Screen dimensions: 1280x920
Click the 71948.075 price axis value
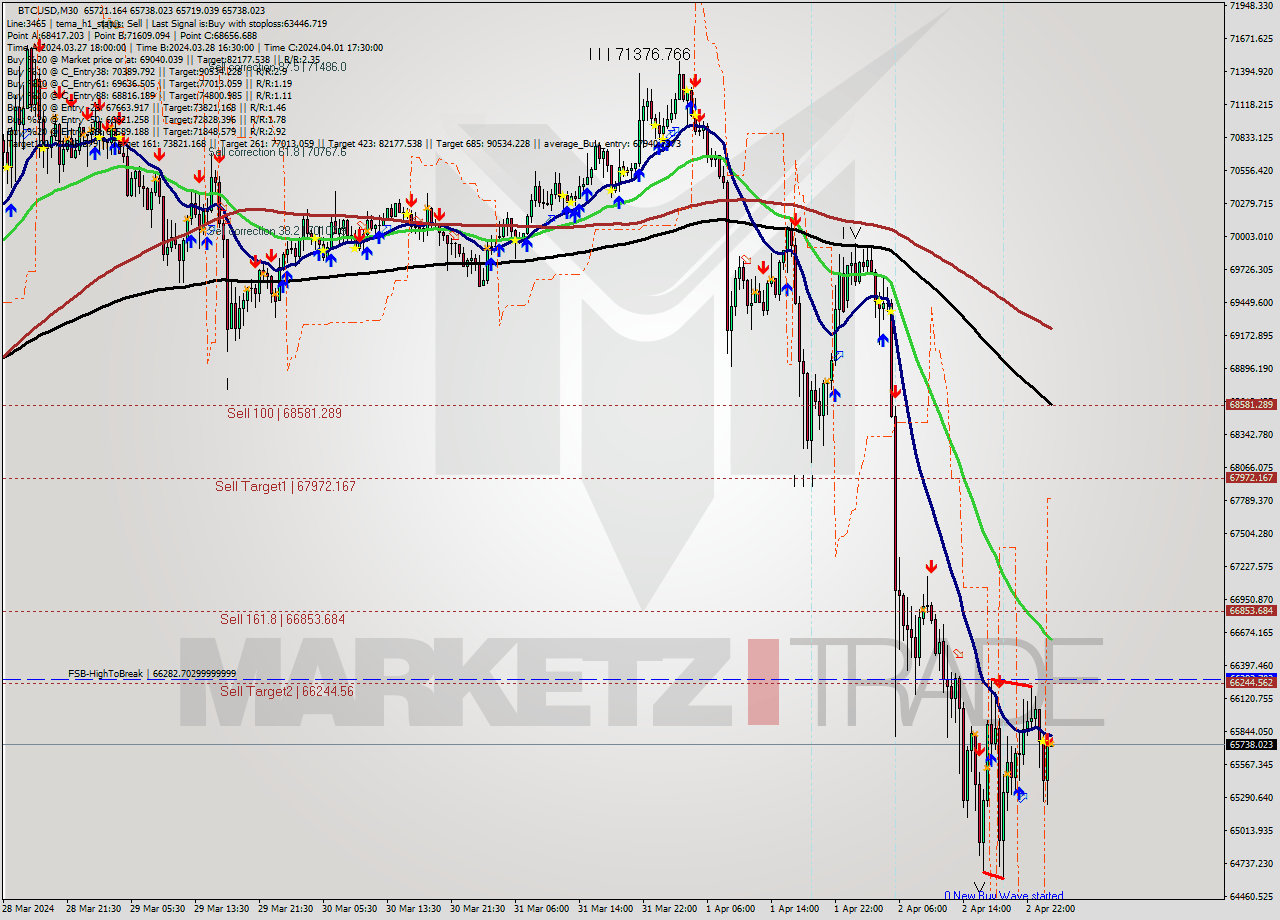point(1251,6)
